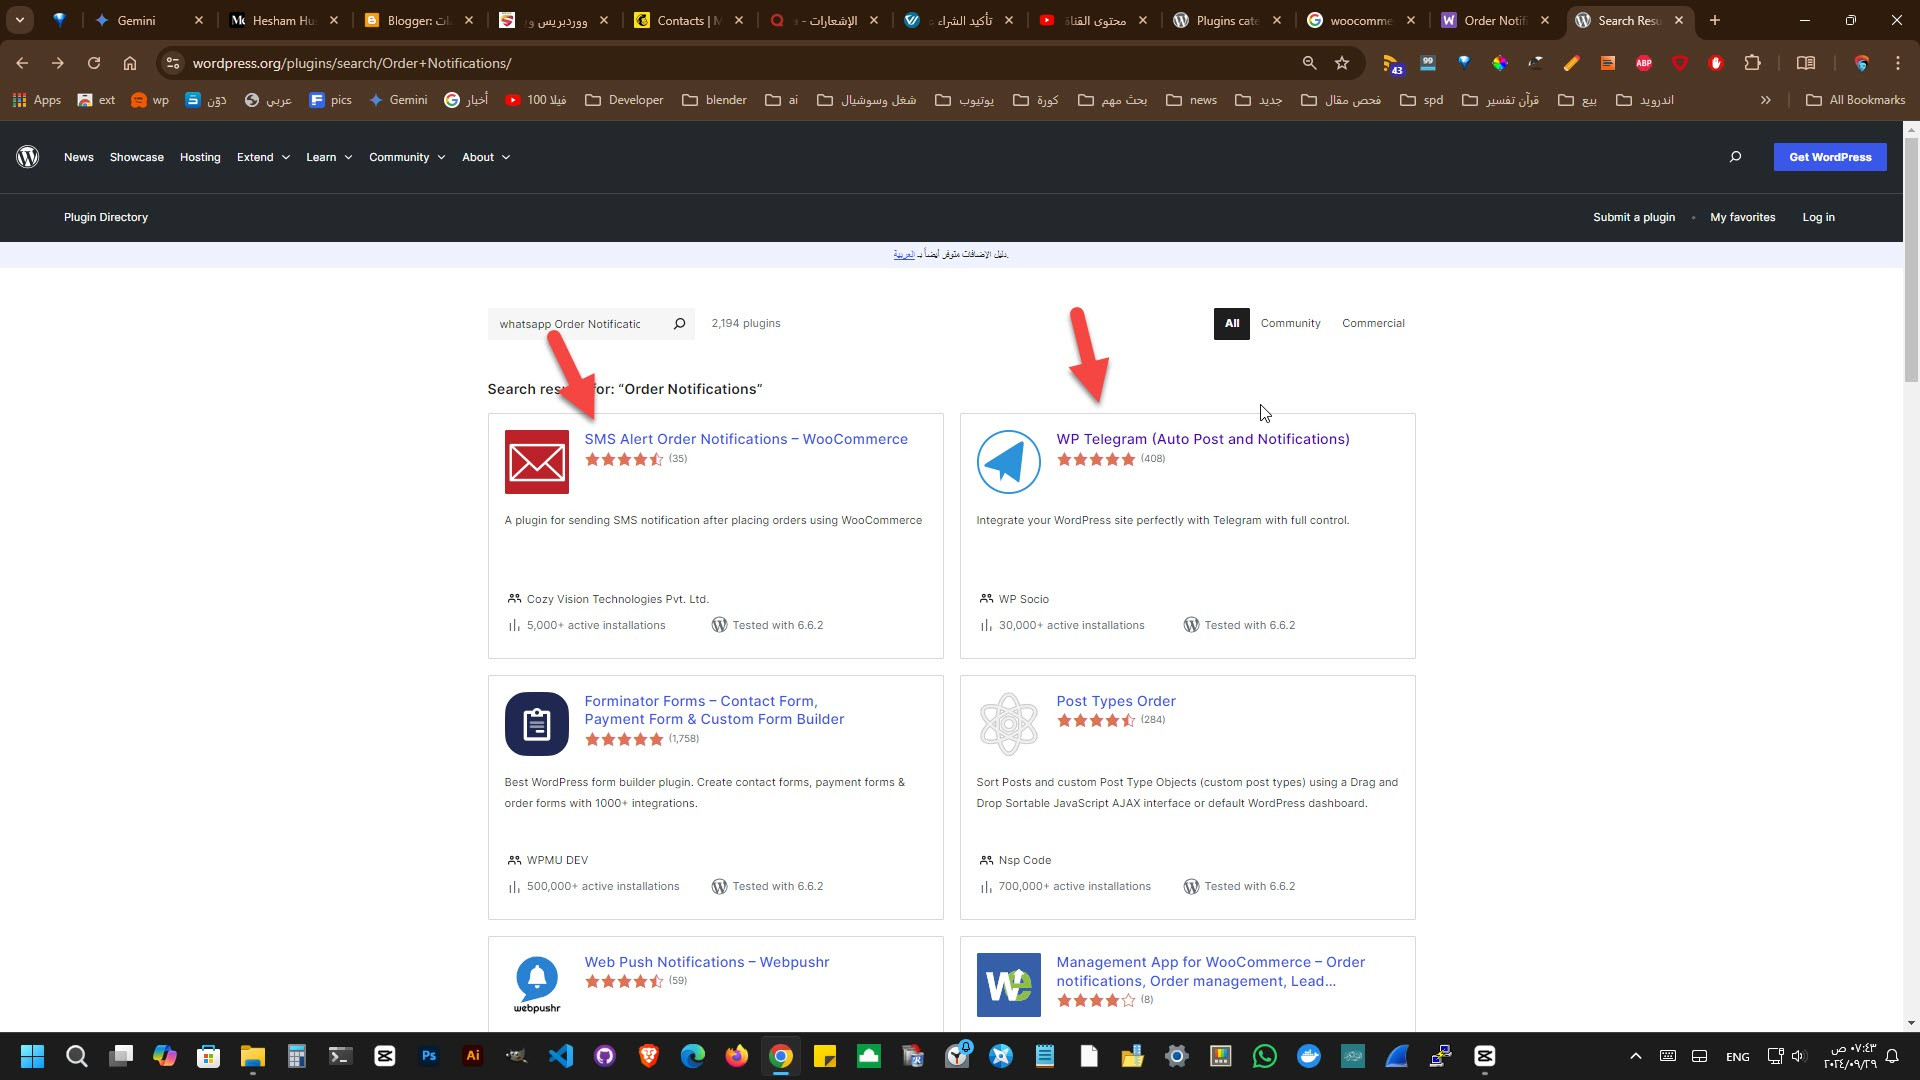The height and width of the screenshot is (1080, 1920).
Task: Click the Get WordPress button
Action: click(1830, 157)
